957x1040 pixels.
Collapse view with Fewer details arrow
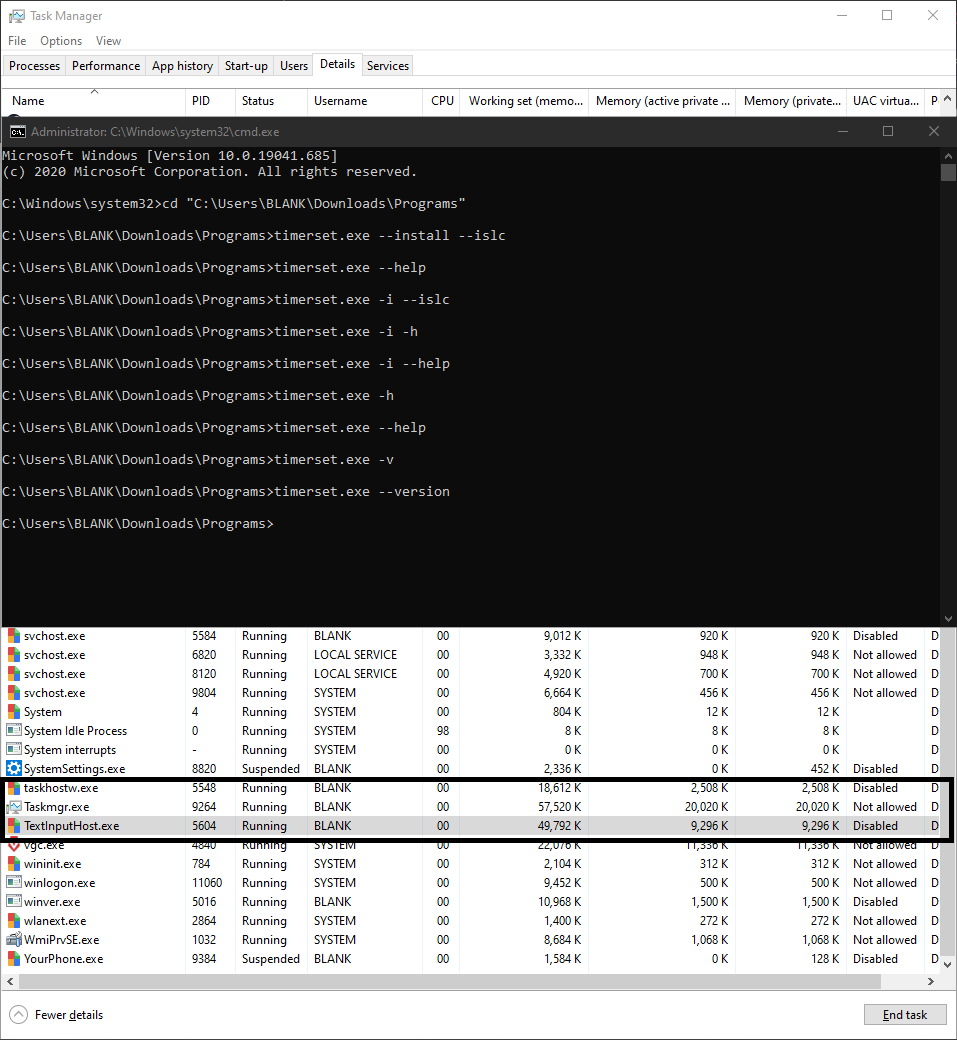click(19, 1015)
